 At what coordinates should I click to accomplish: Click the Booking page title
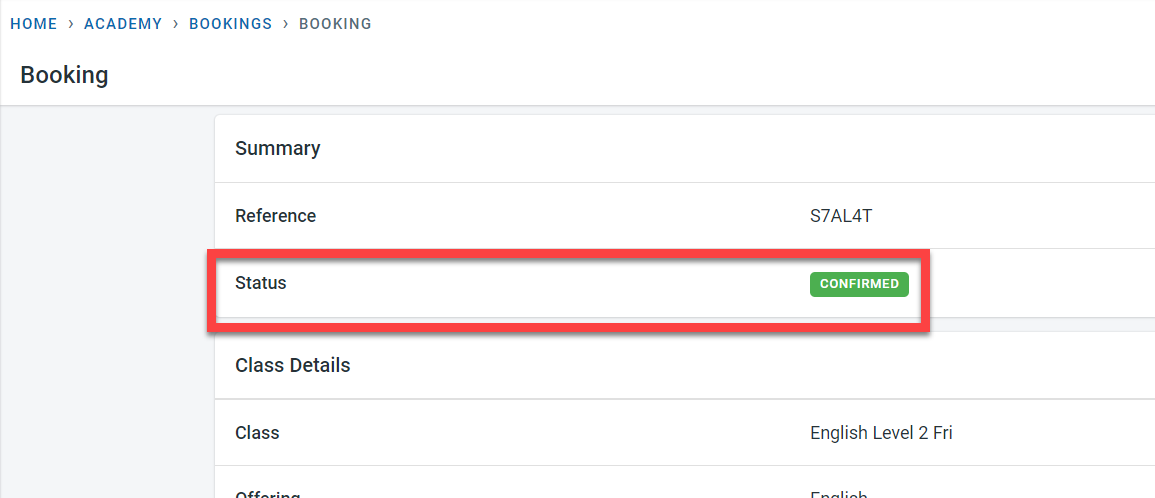point(64,75)
